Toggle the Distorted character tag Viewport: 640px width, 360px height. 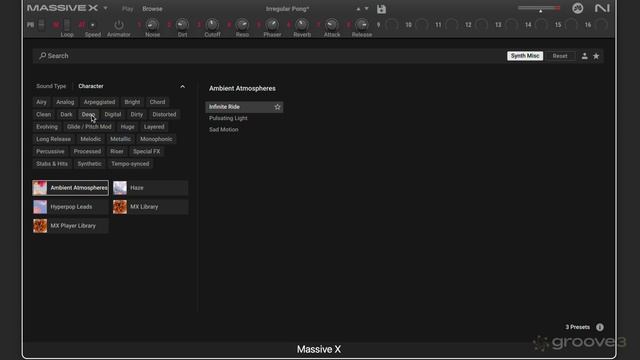click(164, 114)
